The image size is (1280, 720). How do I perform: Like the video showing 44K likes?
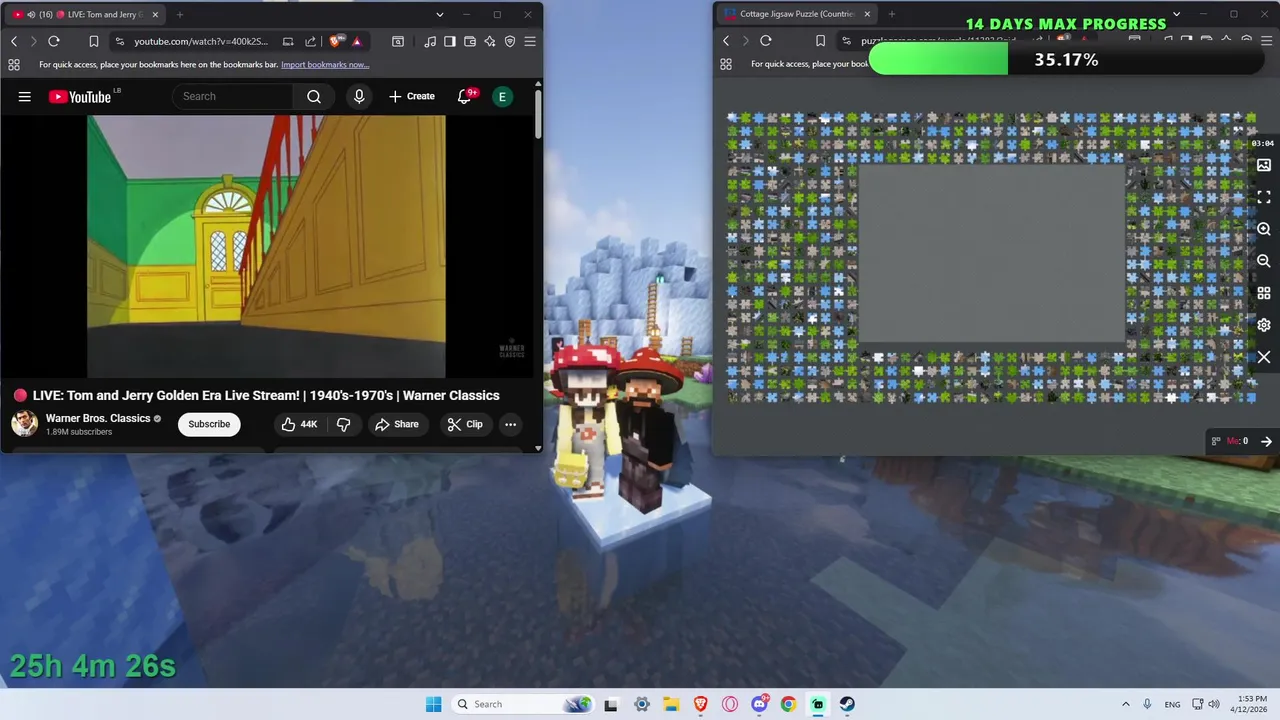click(x=299, y=424)
